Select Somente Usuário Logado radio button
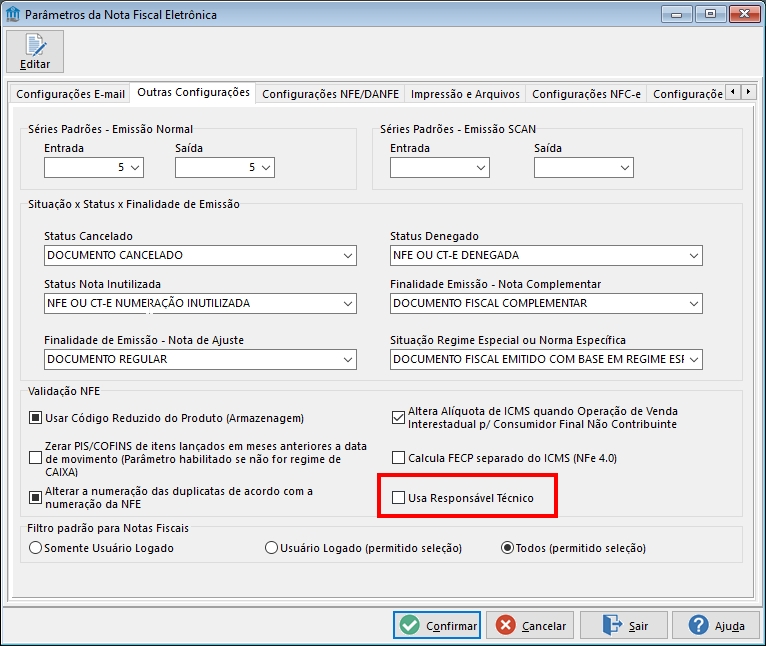Viewport: 766px width, 646px height. pyautogui.click(x=35, y=548)
